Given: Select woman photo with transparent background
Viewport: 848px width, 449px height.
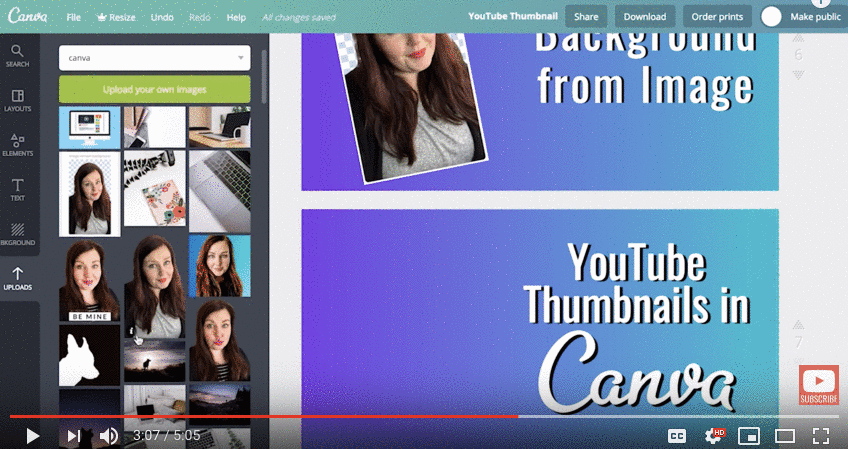Looking at the screenshot, I should point(90,194).
